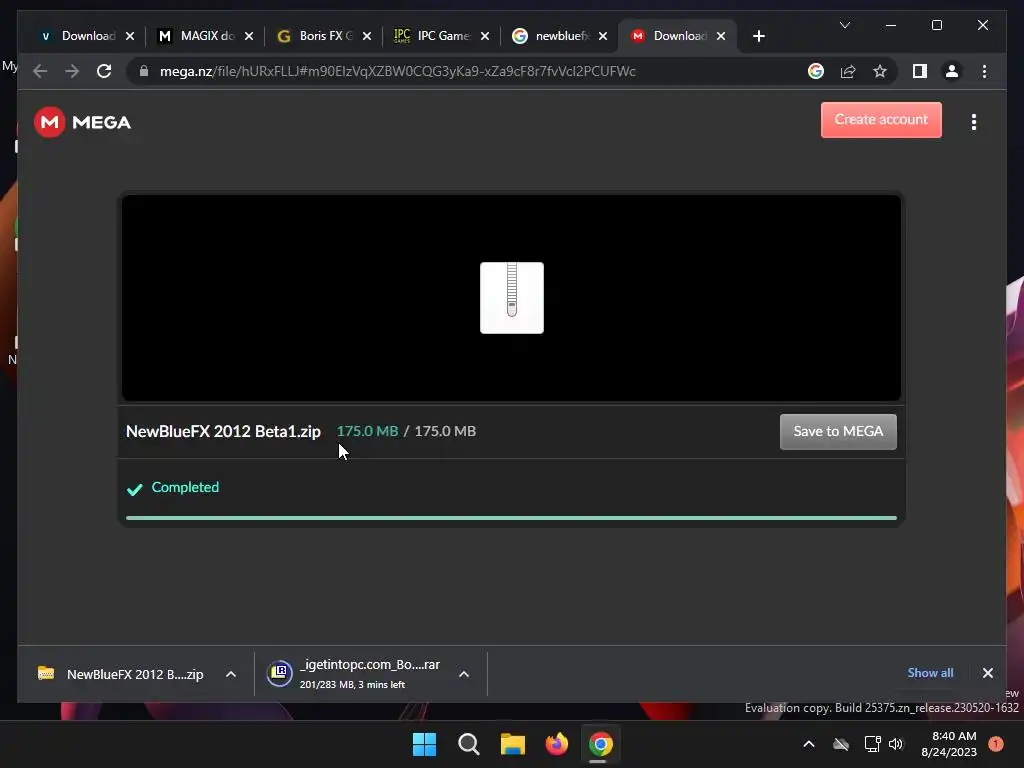This screenshot has height=768, width=1024.
Task: Close the downloads shelf
Action: tap(987, 673)
